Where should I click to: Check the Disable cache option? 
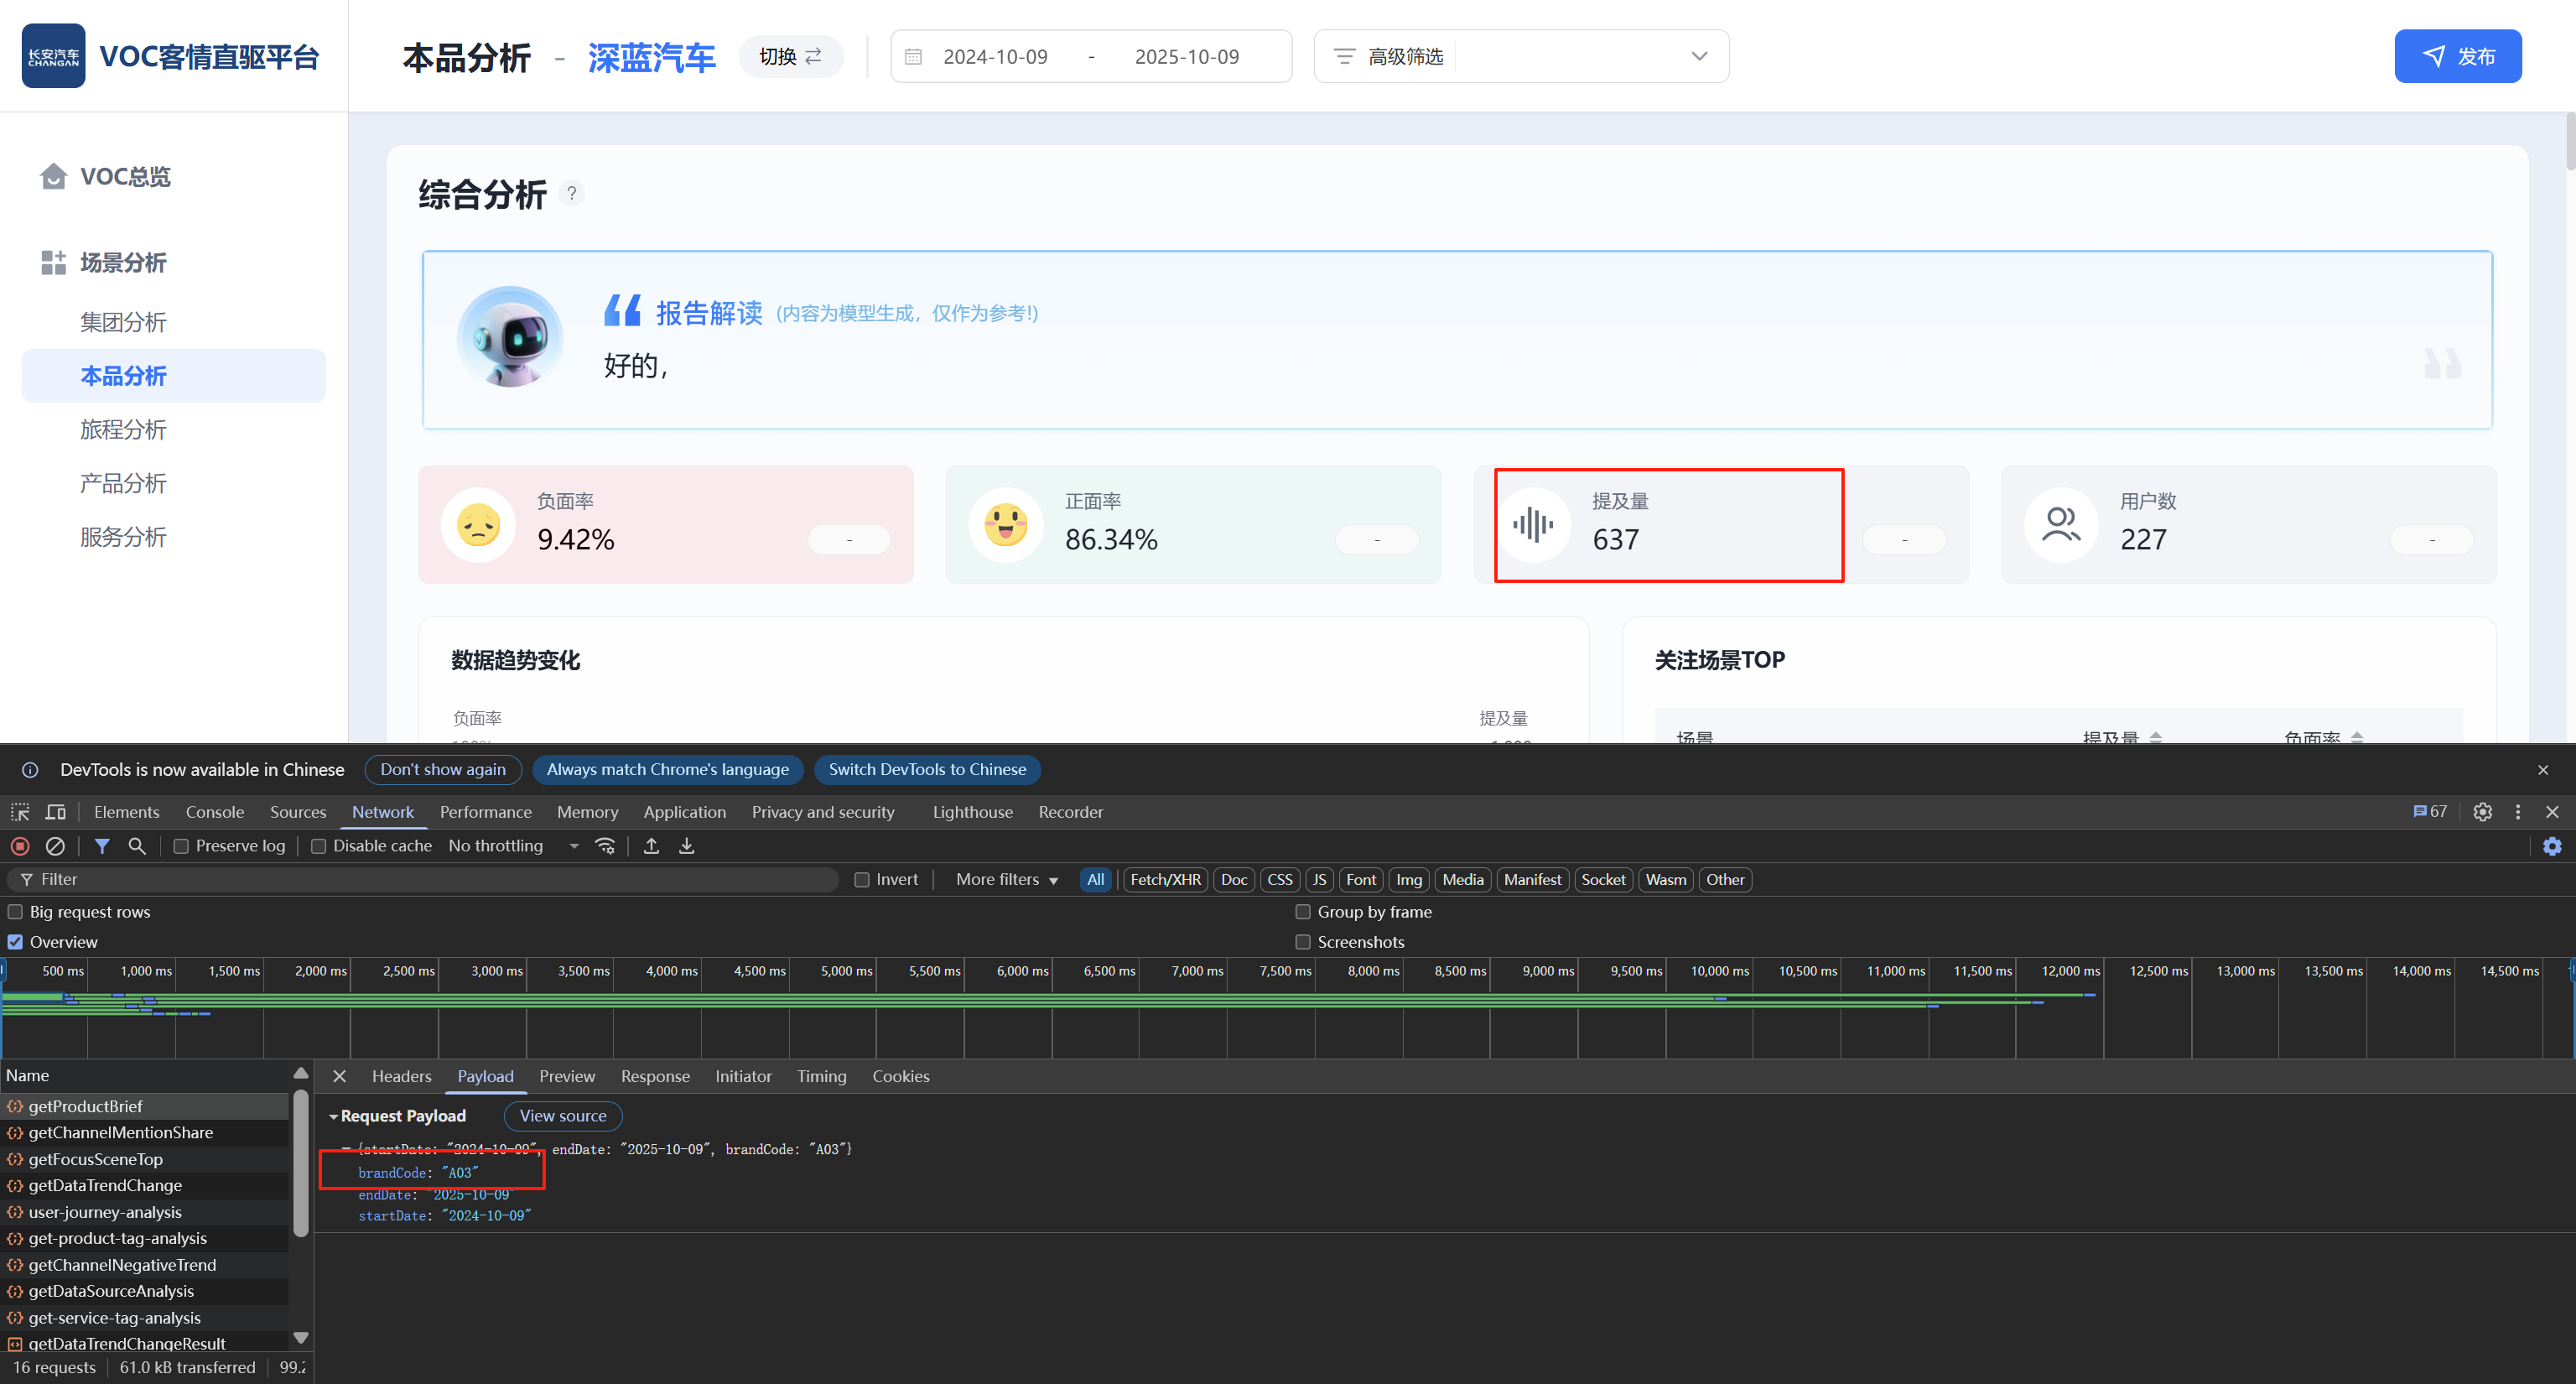point(319,846)
